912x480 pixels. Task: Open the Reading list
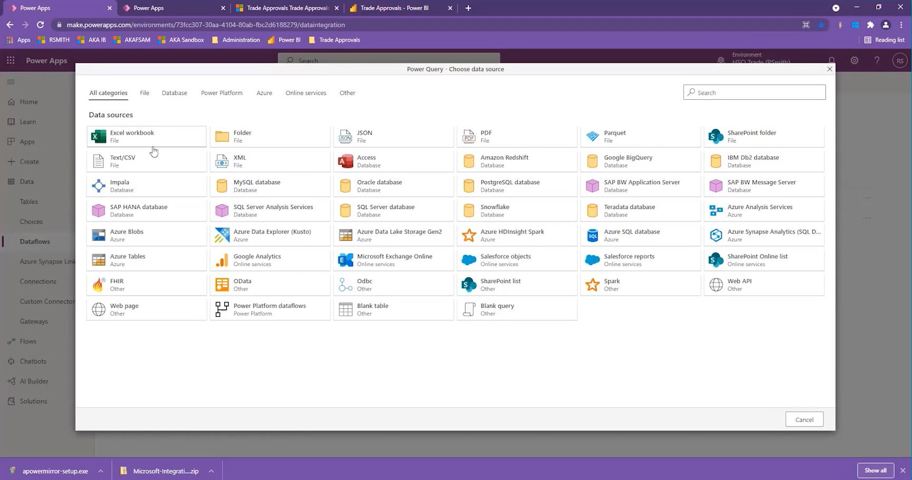pos(884,40)
